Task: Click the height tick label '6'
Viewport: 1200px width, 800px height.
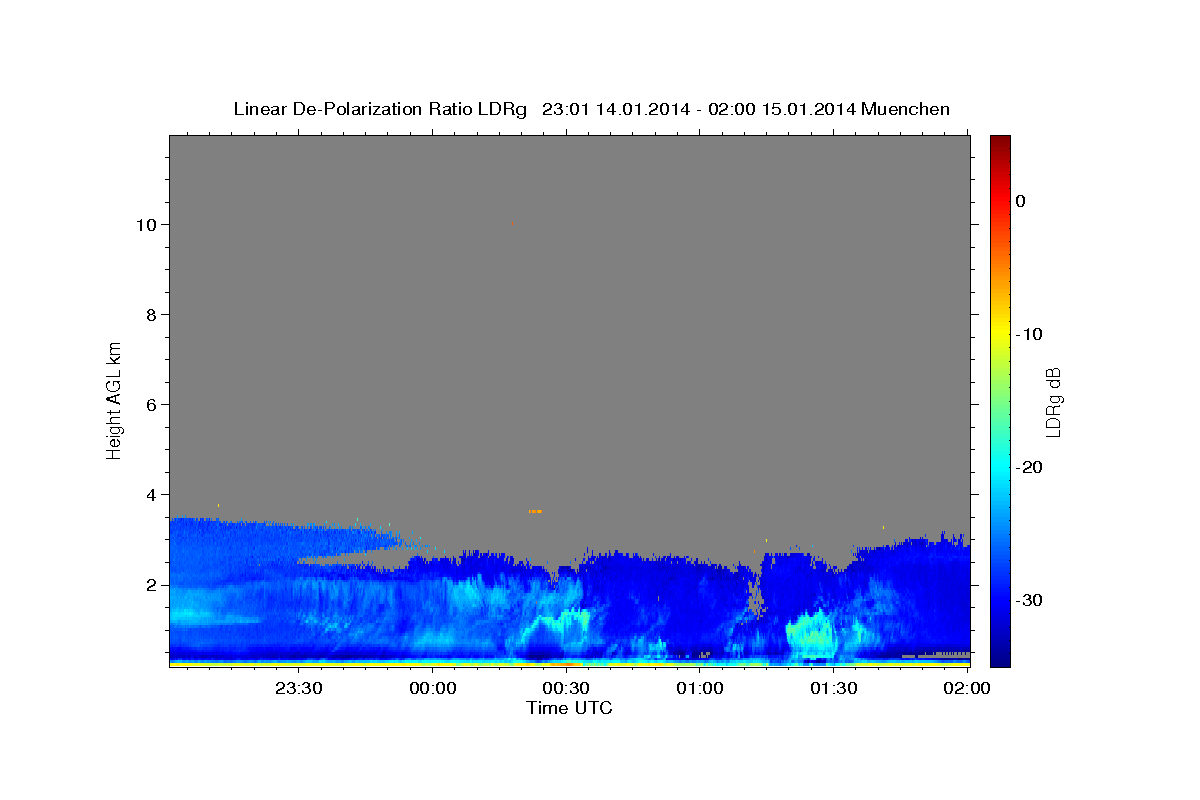Action: (152, 405)
